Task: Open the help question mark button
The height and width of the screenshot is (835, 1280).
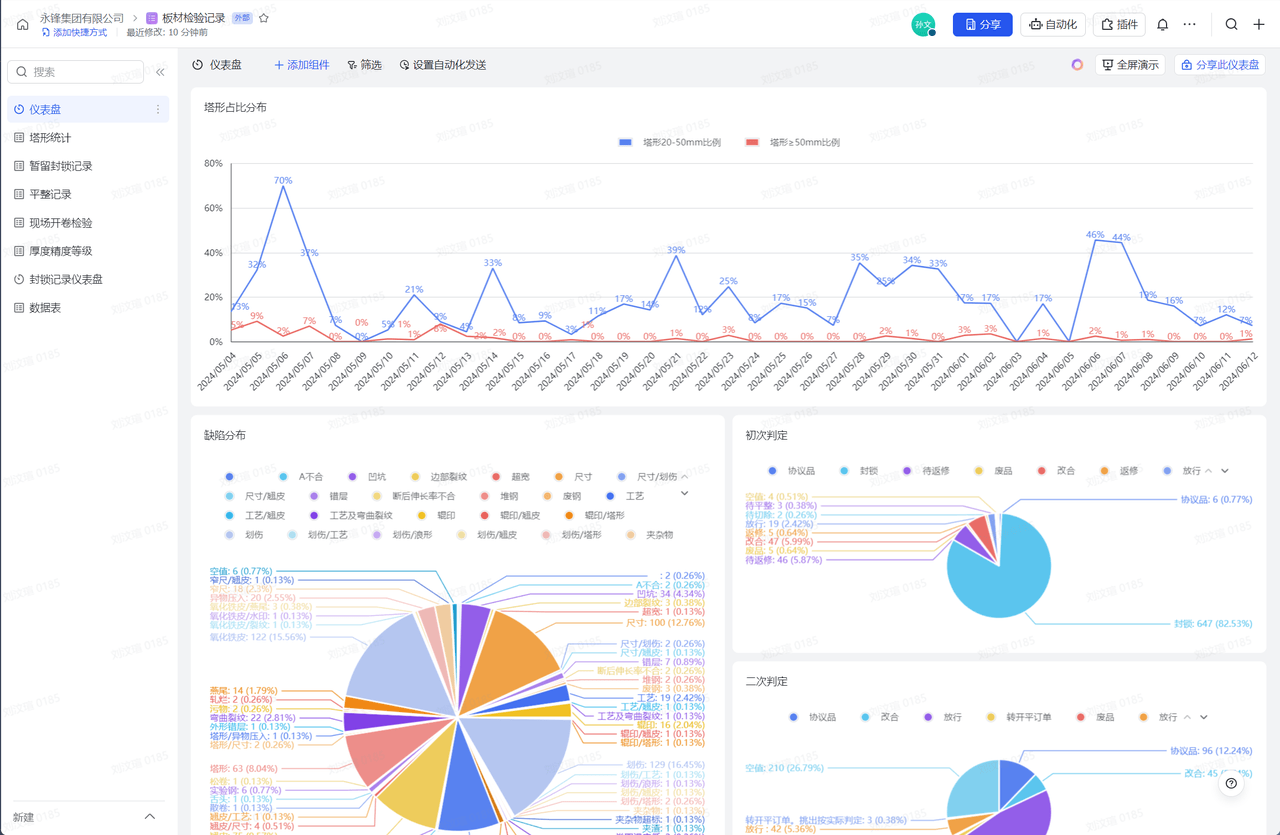Action: 1231,784
